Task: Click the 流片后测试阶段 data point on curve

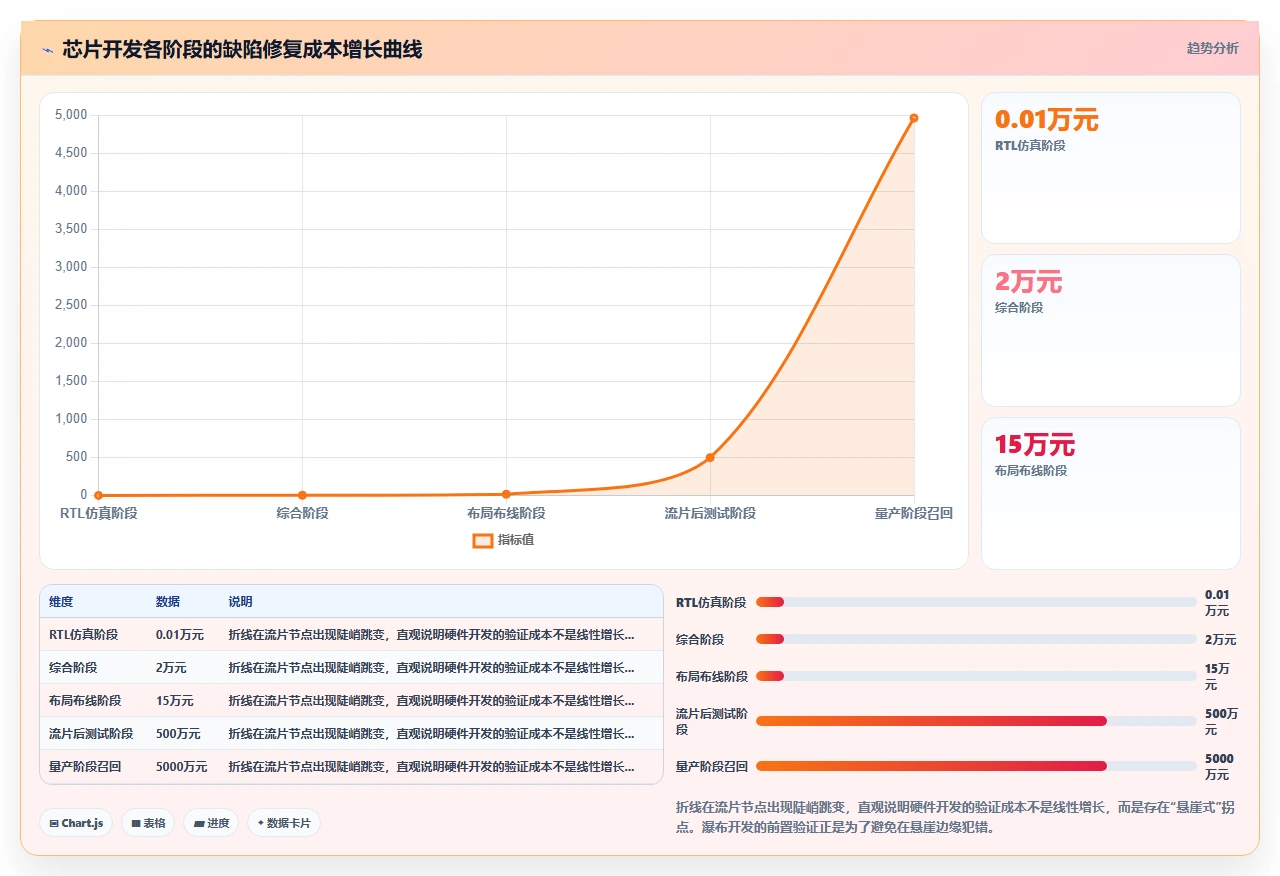Action: (x=710, y=457)
